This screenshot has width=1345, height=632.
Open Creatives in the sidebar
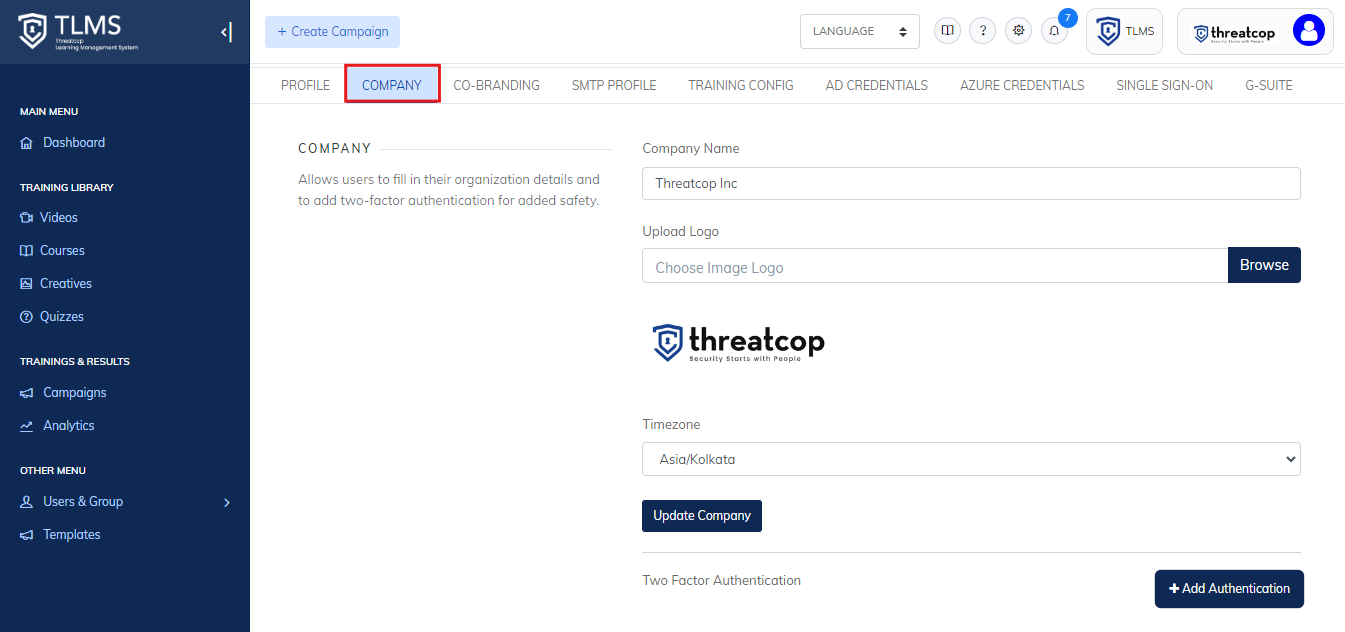[66, 284]
